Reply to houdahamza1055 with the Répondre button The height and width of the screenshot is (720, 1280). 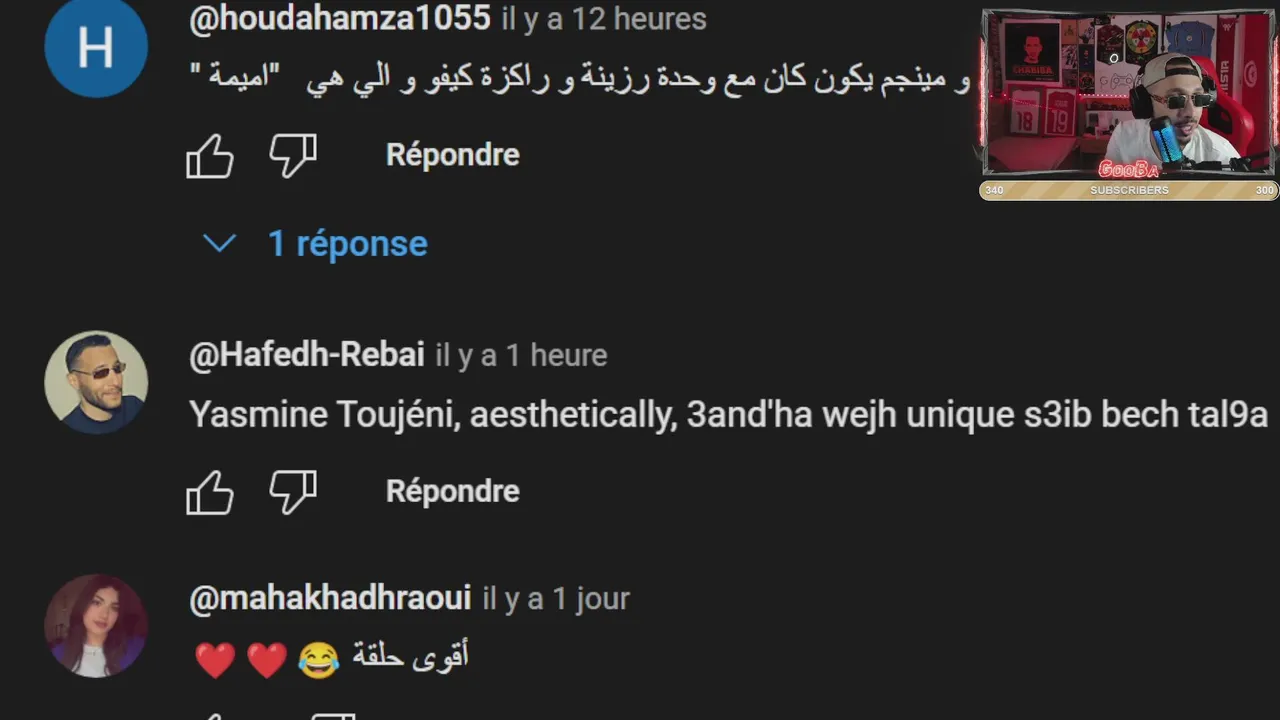click(x=453, y=155)
